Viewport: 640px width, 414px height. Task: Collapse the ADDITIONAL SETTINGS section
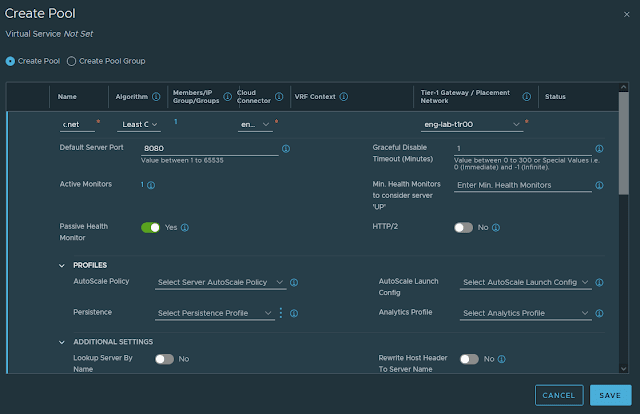(62, 343)
